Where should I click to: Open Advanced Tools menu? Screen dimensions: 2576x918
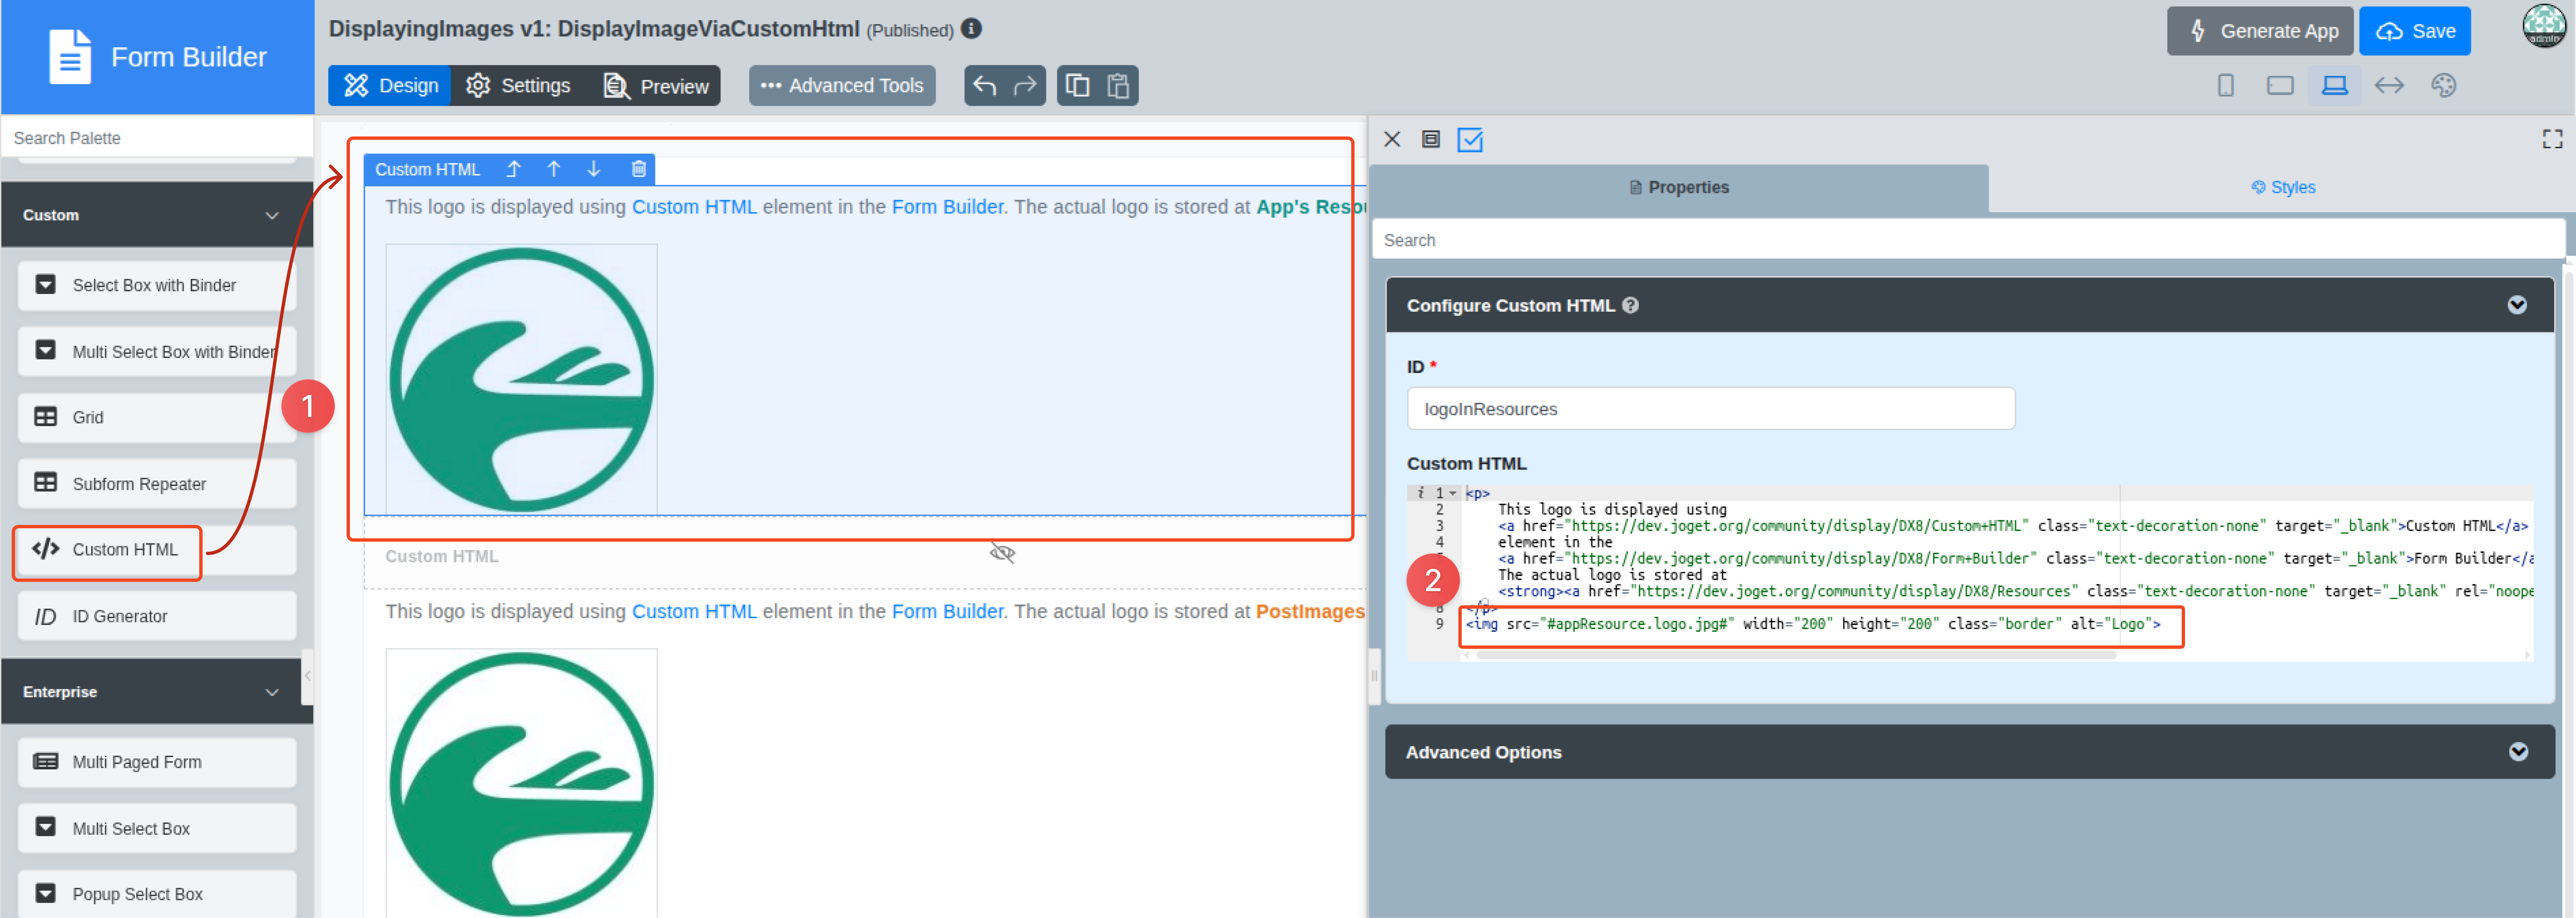pos(842,86)
